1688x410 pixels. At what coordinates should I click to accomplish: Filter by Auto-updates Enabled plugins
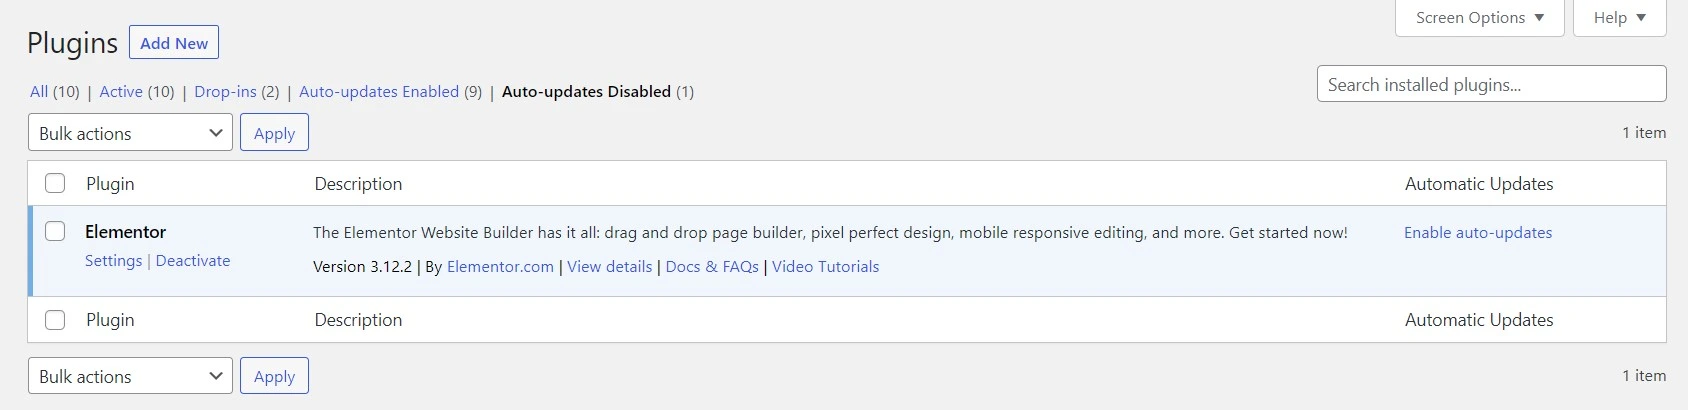tap(379, 92)
